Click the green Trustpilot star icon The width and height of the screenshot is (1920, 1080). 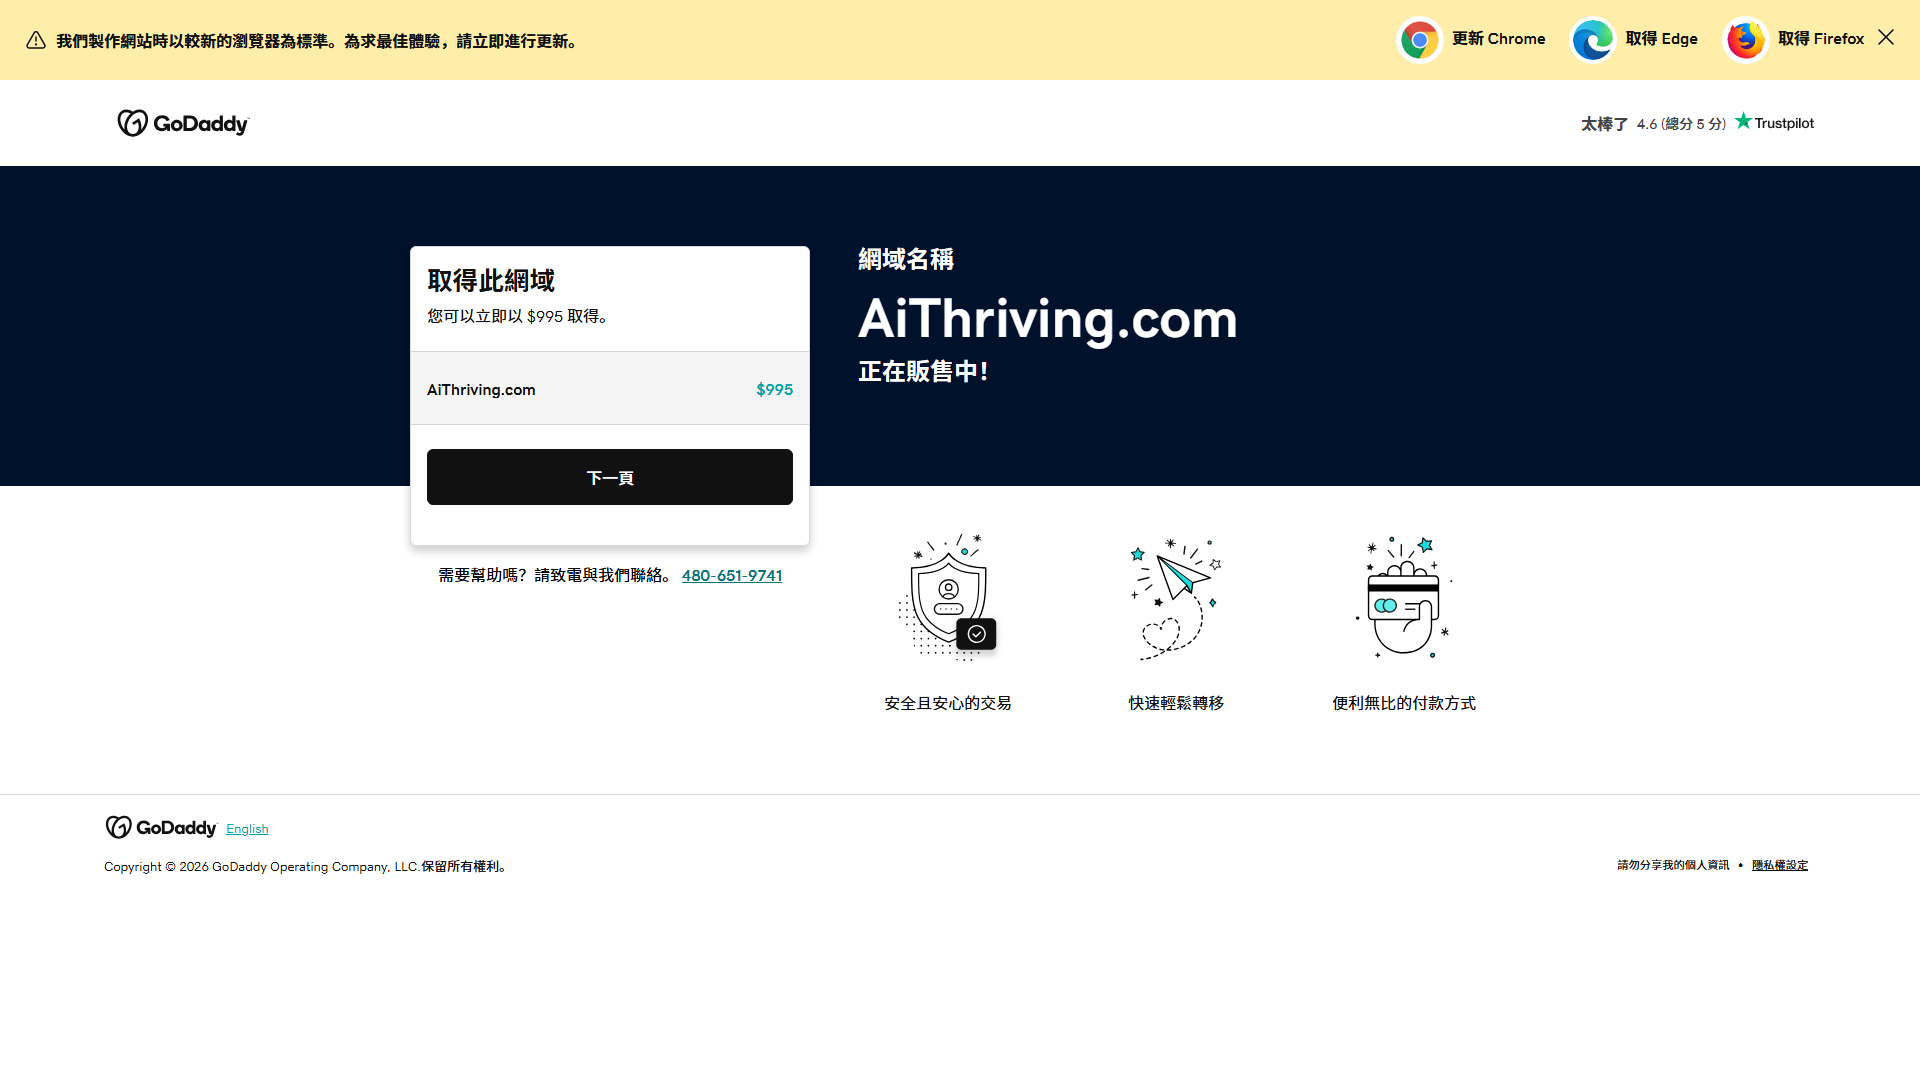1742,120
